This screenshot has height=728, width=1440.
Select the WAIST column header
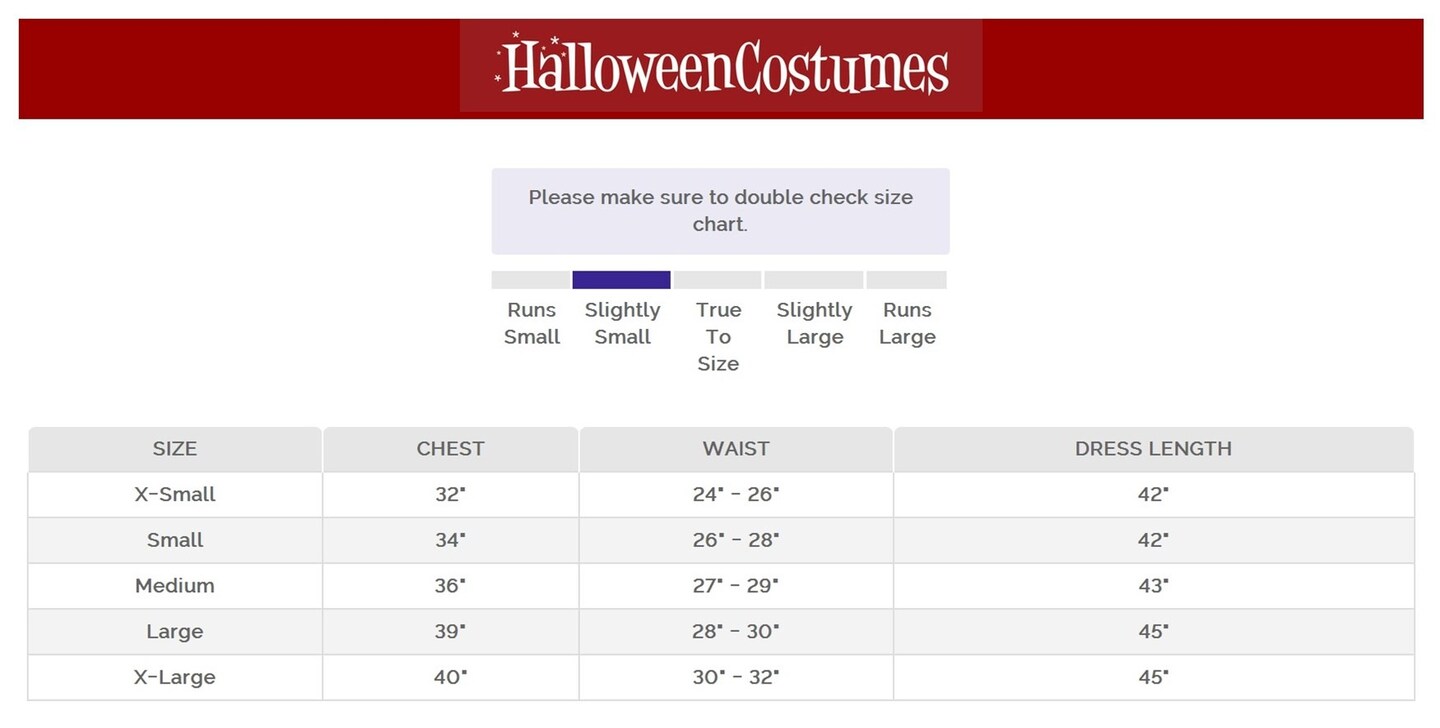(x=736, y=449)
